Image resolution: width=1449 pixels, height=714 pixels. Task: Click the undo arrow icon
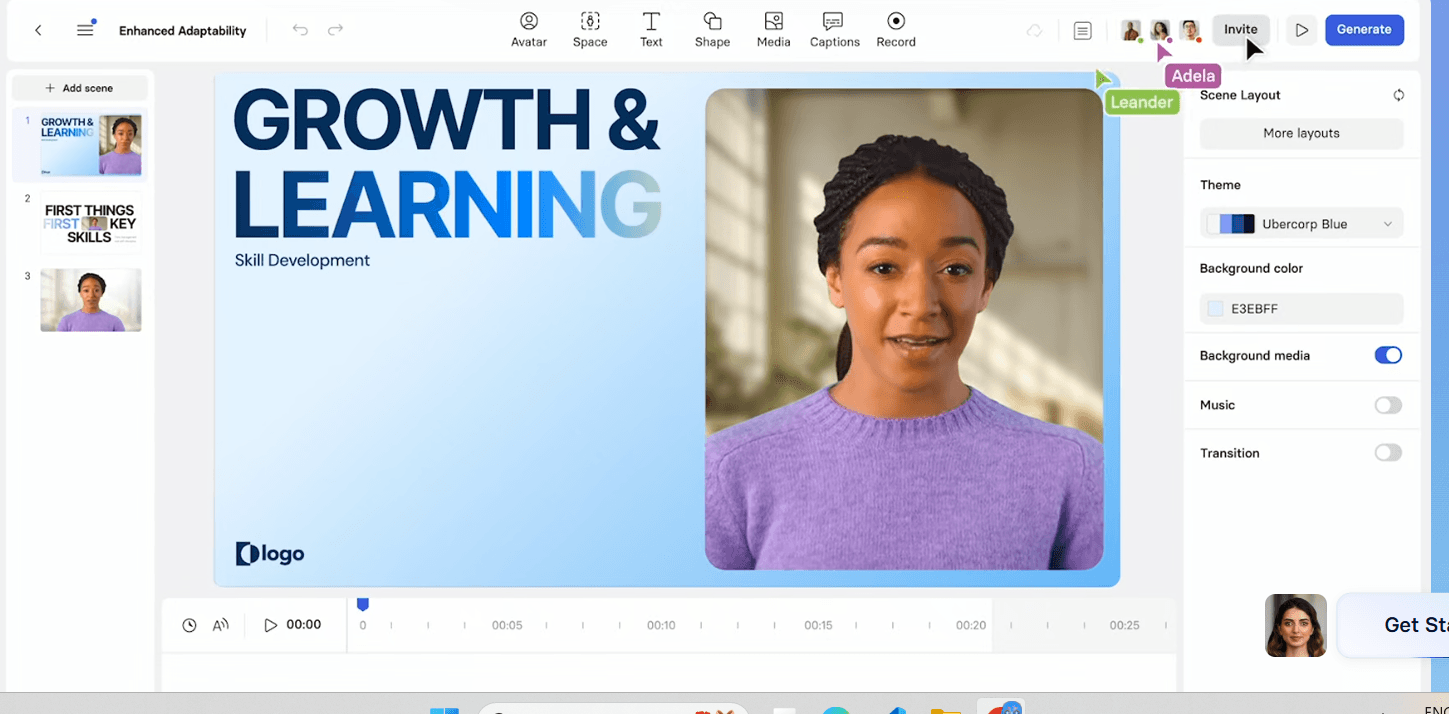(300, 30)
